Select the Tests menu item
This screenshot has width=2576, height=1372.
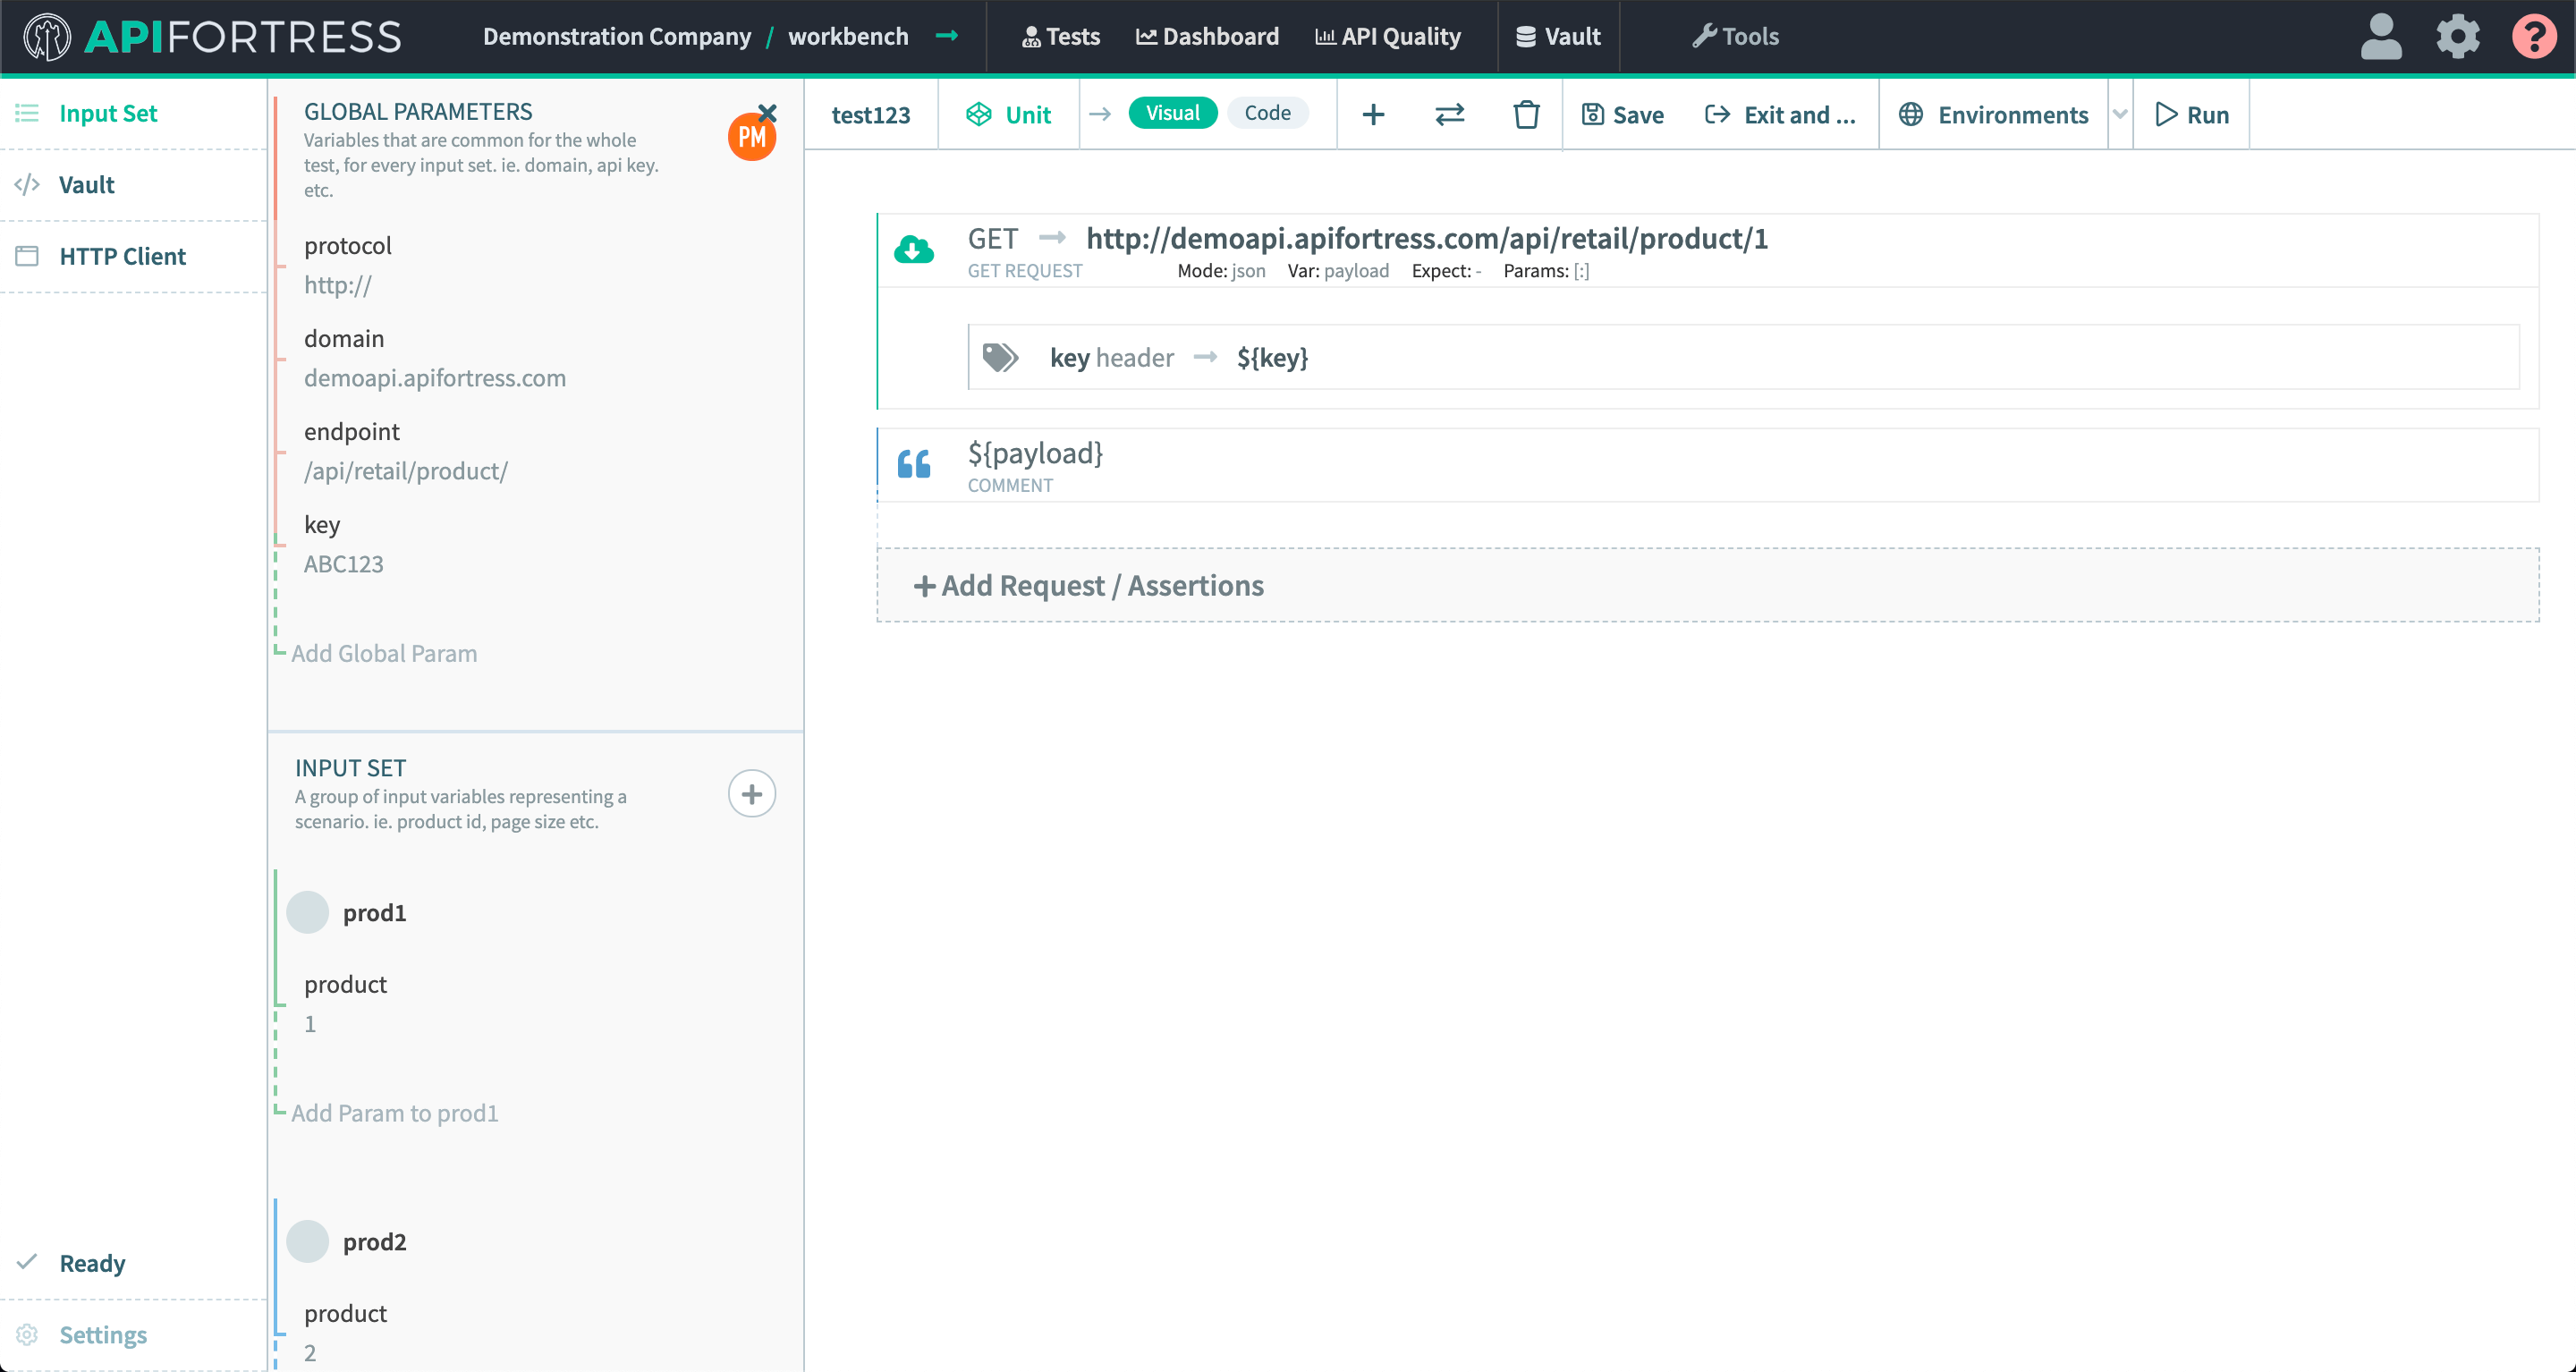[1060, 36]
